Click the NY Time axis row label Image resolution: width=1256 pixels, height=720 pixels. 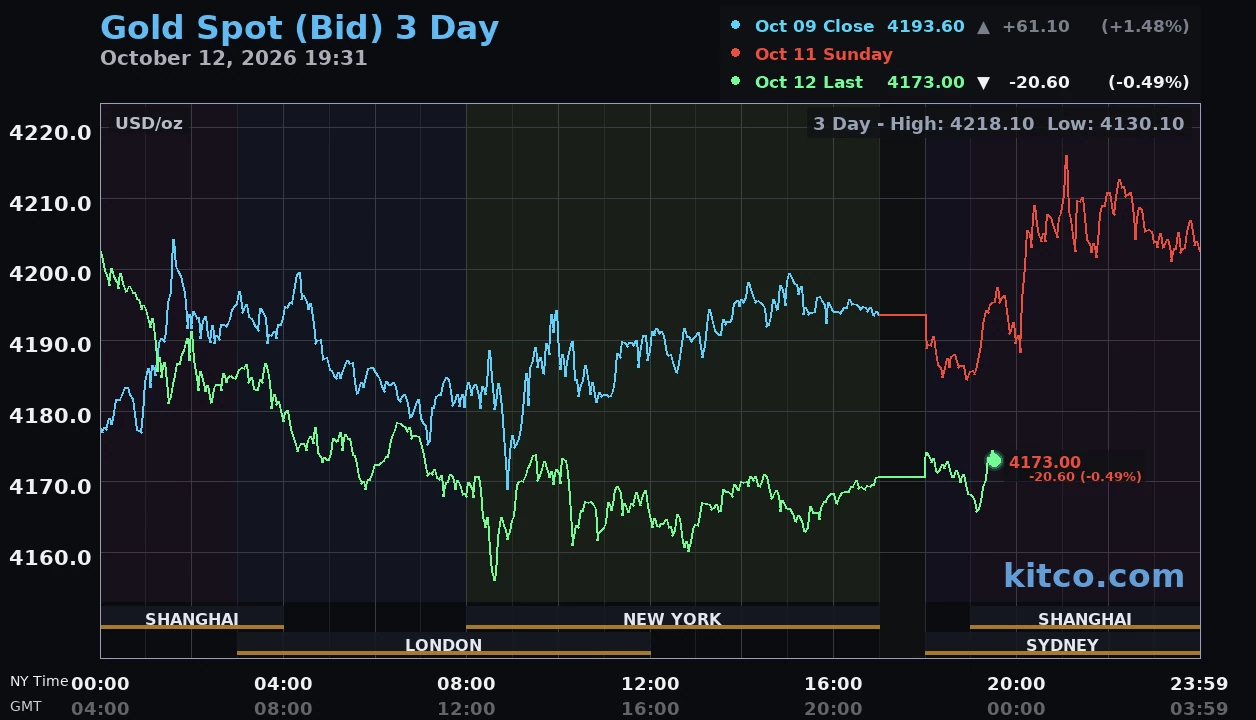(x=39, y=681)
